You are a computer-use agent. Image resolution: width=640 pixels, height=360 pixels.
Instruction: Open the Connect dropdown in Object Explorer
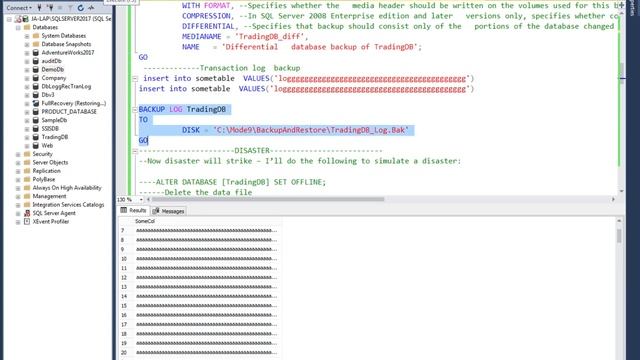click(19, 8)
